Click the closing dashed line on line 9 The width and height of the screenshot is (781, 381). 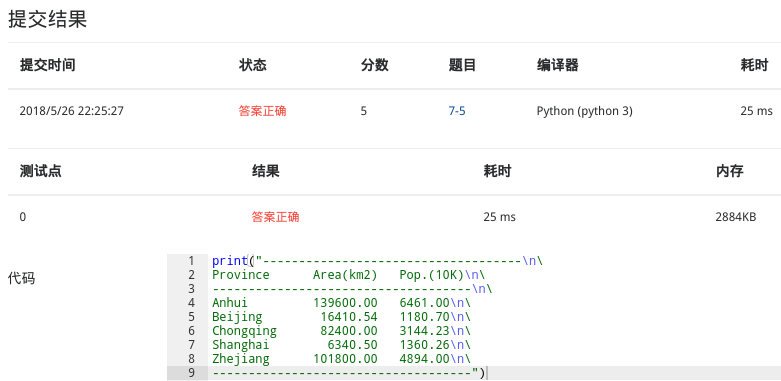pos(342,373)
